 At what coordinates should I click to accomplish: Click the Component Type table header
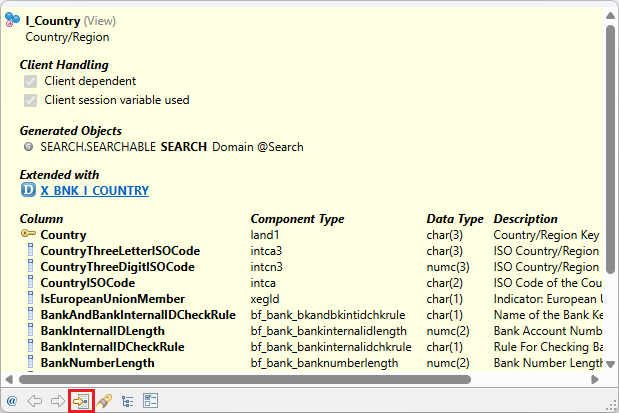point(298,219)
